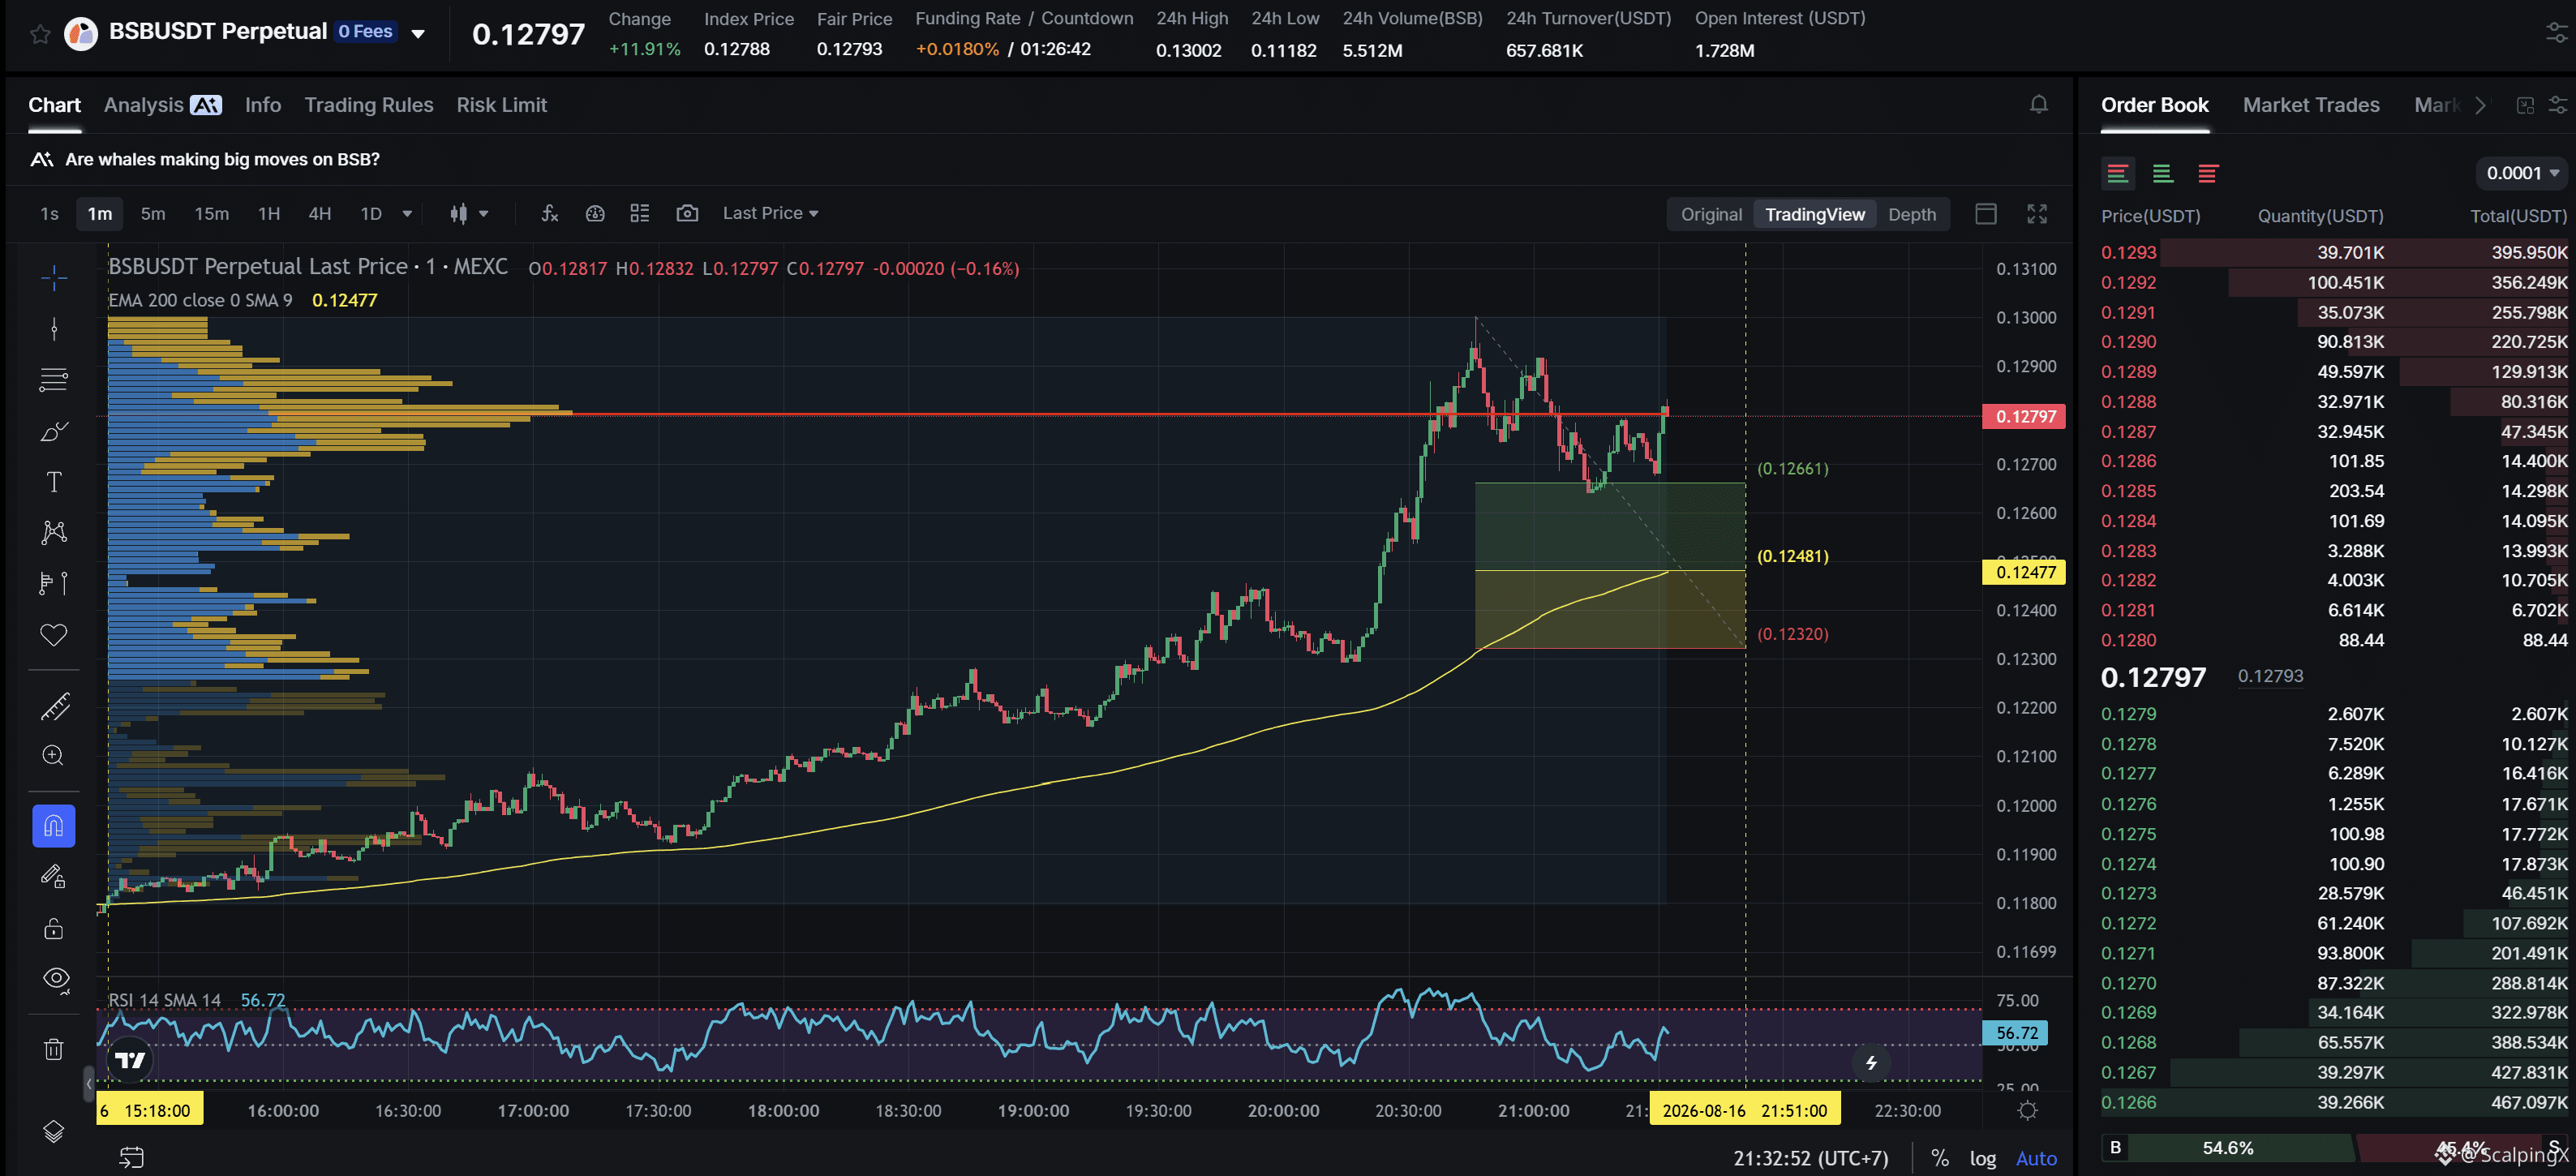The height and width of the screenshot is (1176, 2576).
Task: Select the 1H timeframe
Action: 269,214
